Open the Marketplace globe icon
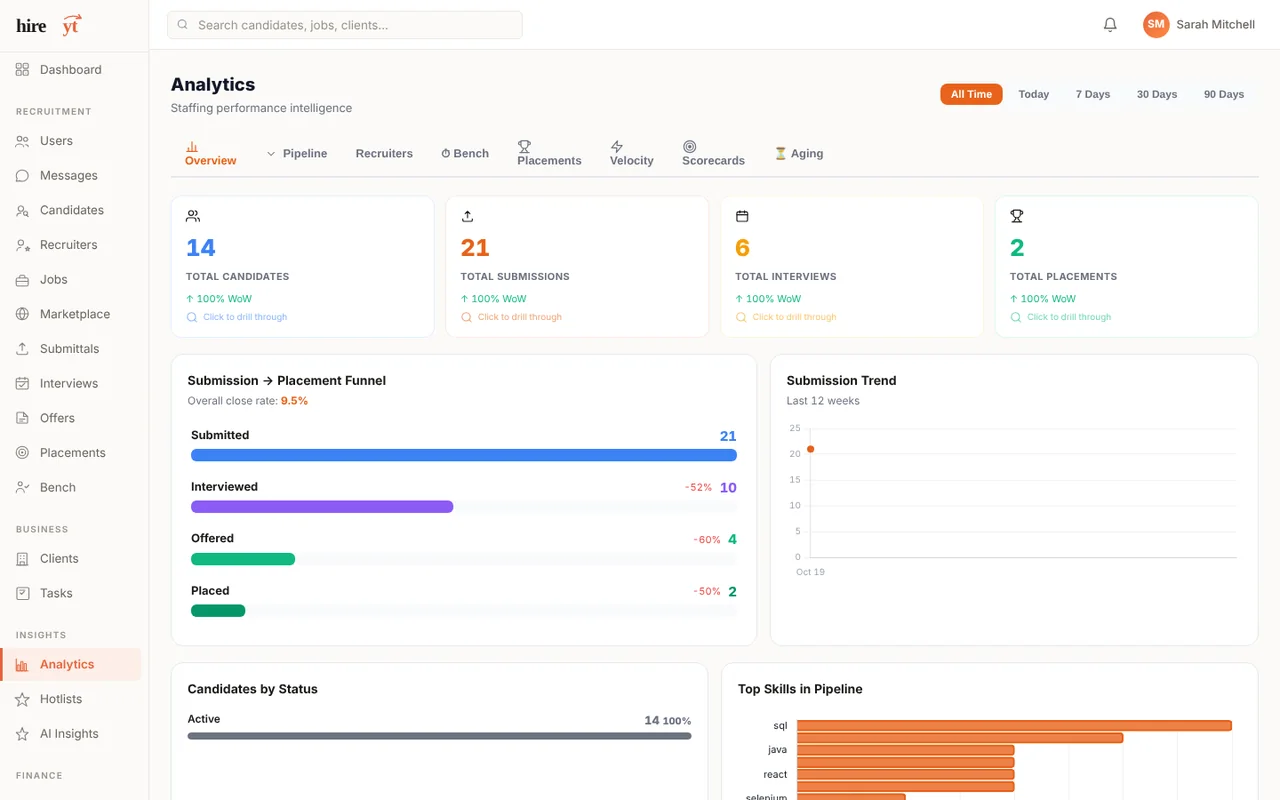The height and width of the screenshot is (800, 1280). click(22, 314)
